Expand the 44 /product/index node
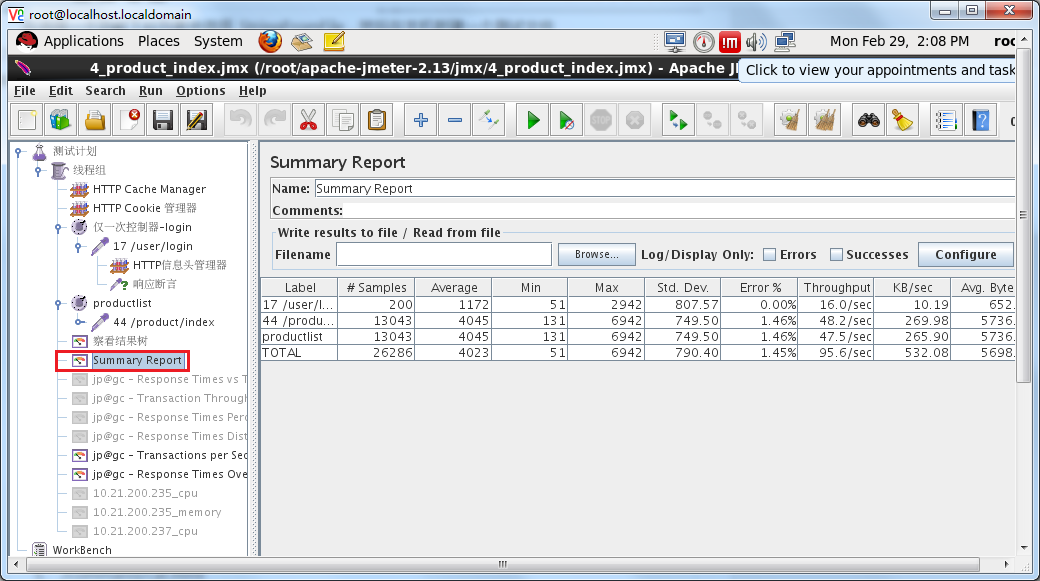This screenshot has height=581, width=1040. [x=79, y=322]
